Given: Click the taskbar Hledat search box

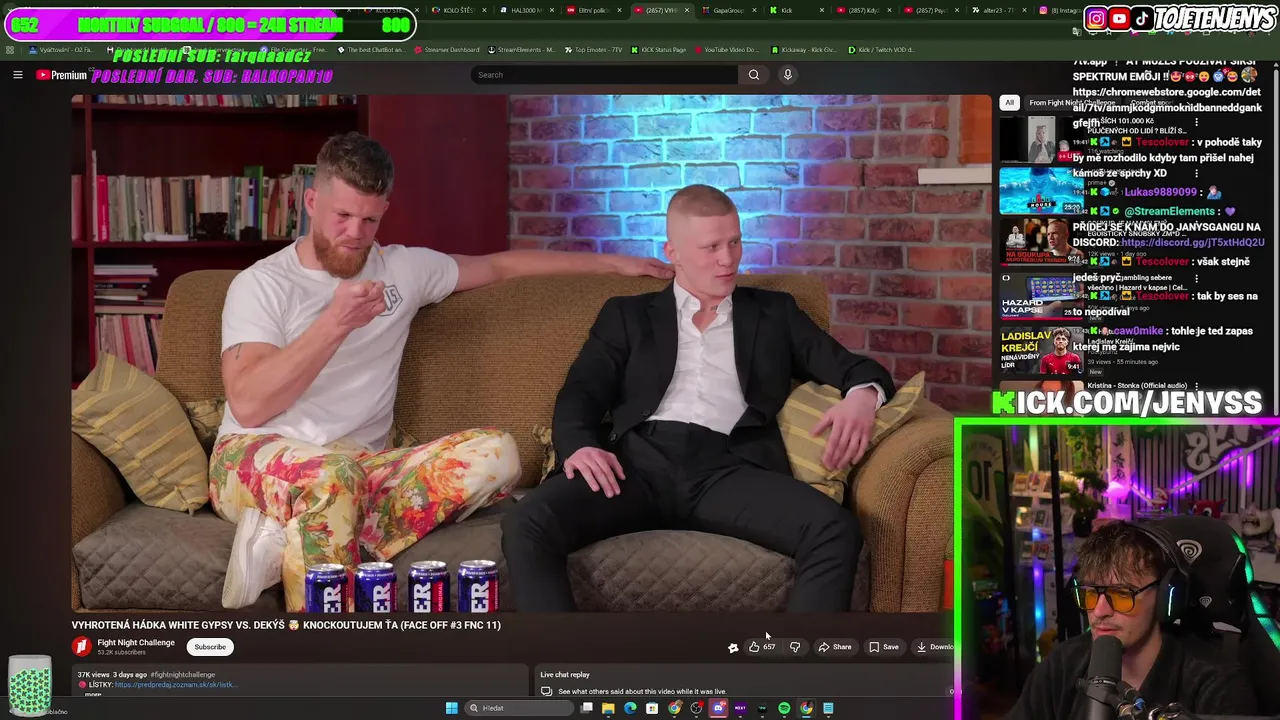Looking at the screenshot, I should 520,708.
